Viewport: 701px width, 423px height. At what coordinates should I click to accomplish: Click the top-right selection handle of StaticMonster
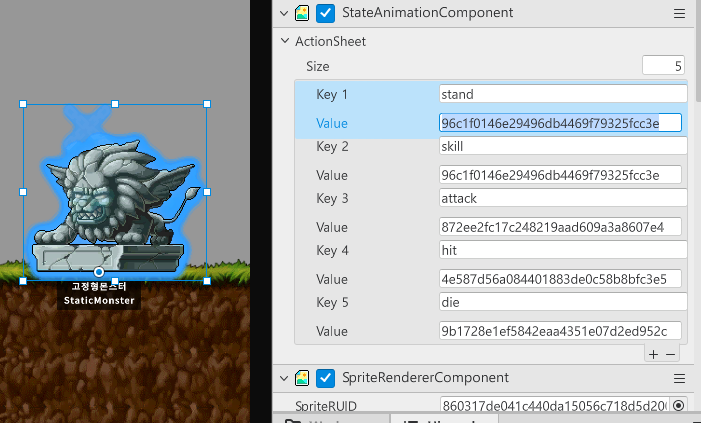[207, 104]
